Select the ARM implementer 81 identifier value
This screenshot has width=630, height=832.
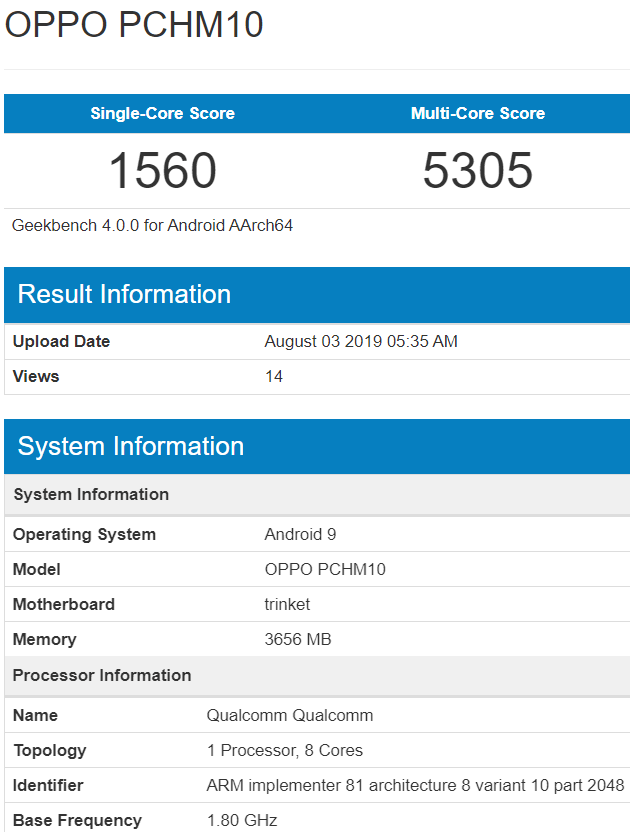click(x=415, y=785)
